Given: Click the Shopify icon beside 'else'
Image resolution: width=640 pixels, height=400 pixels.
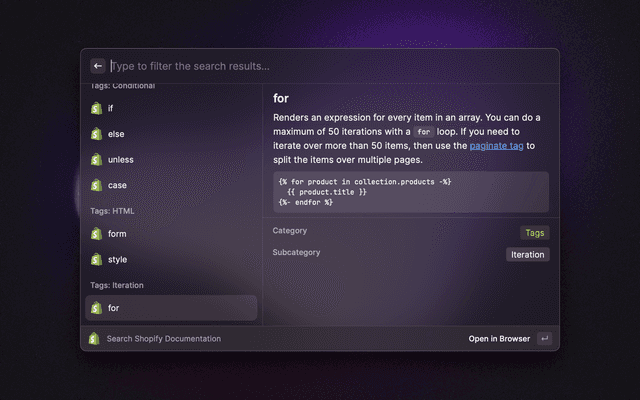Looking at the screenshot, I should [97, 134].
